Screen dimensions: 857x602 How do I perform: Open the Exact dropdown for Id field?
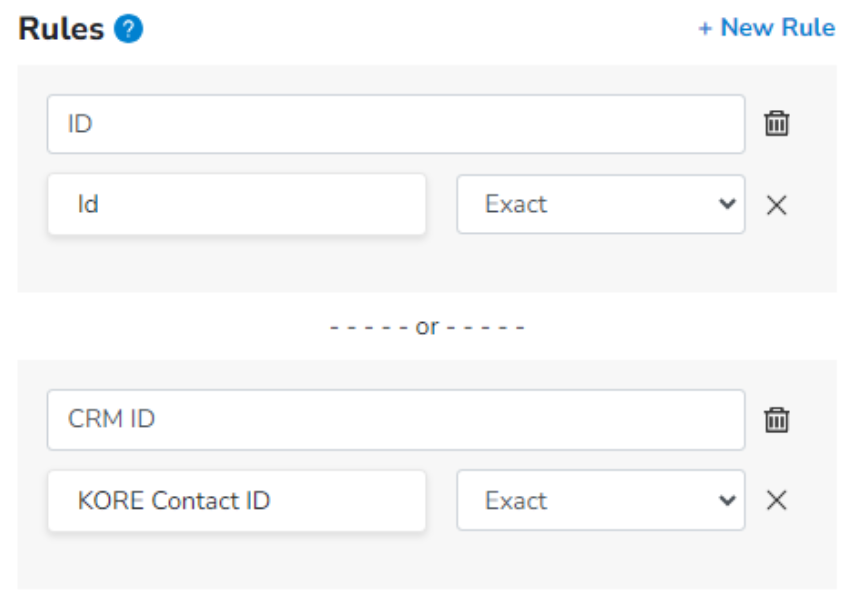tap(601, 204)
